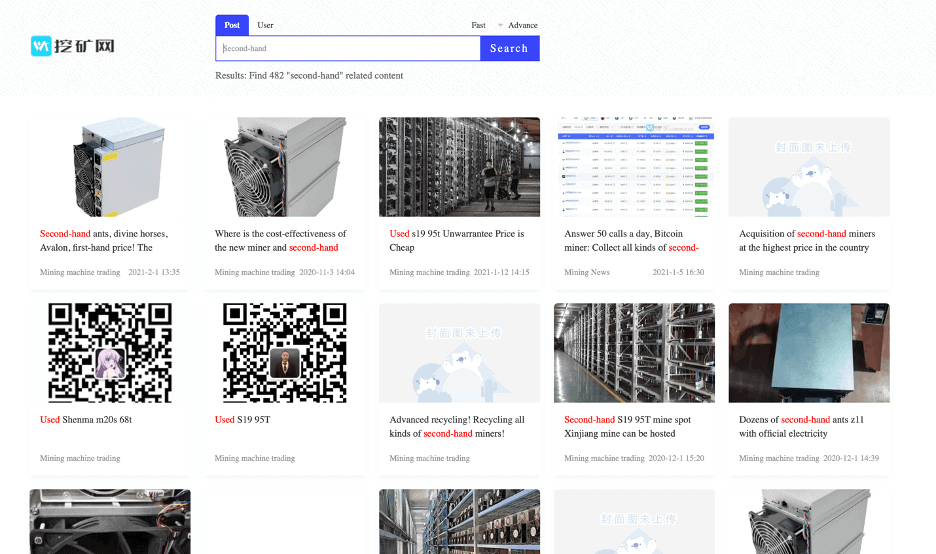
Task: Click the mining network site logo
Action: click(72, 46)
